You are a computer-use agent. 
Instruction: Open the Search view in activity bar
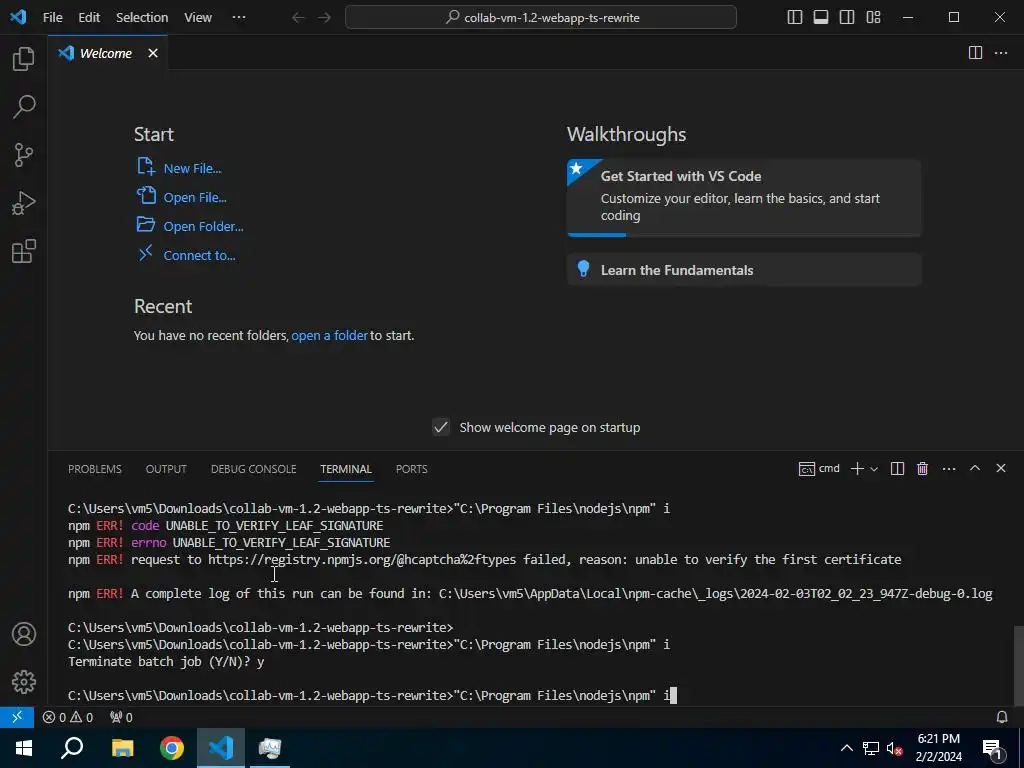[x=24, y=106]
